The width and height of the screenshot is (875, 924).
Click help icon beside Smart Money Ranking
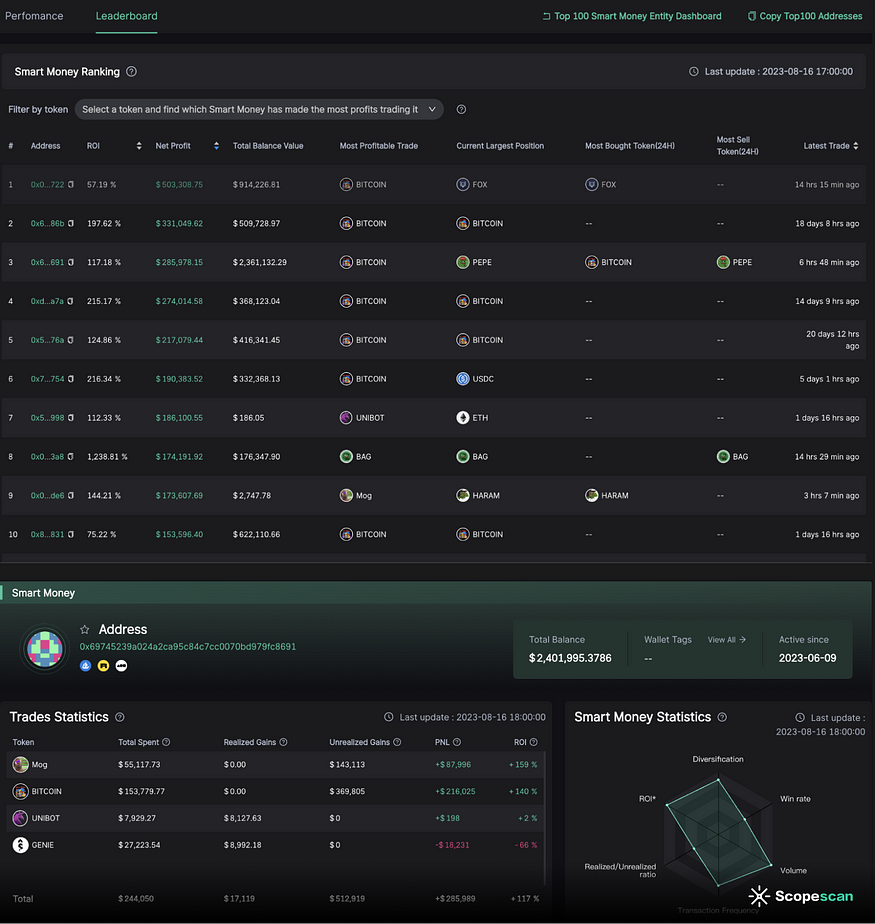(132, 72)
